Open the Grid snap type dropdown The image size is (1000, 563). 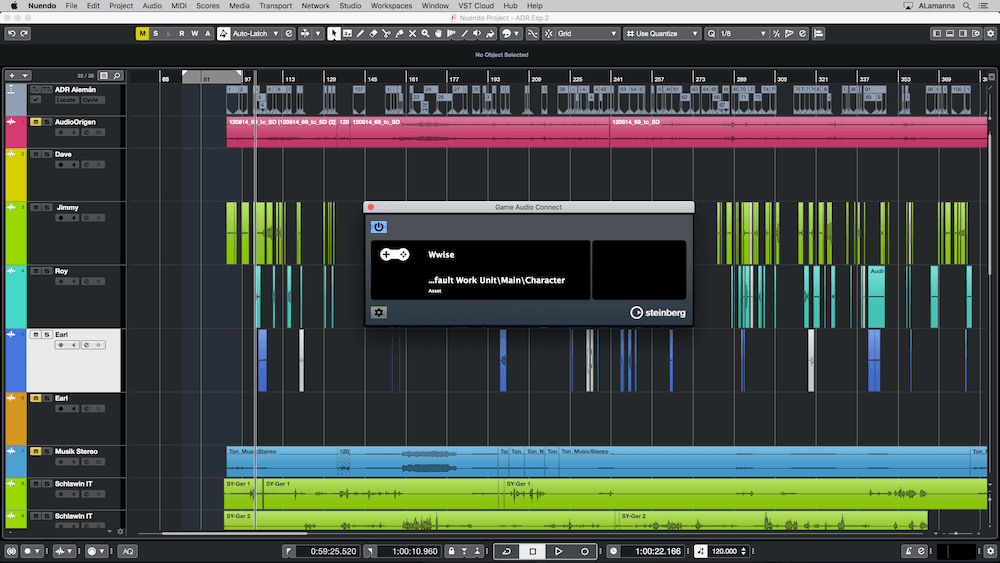tap(587, 33)
